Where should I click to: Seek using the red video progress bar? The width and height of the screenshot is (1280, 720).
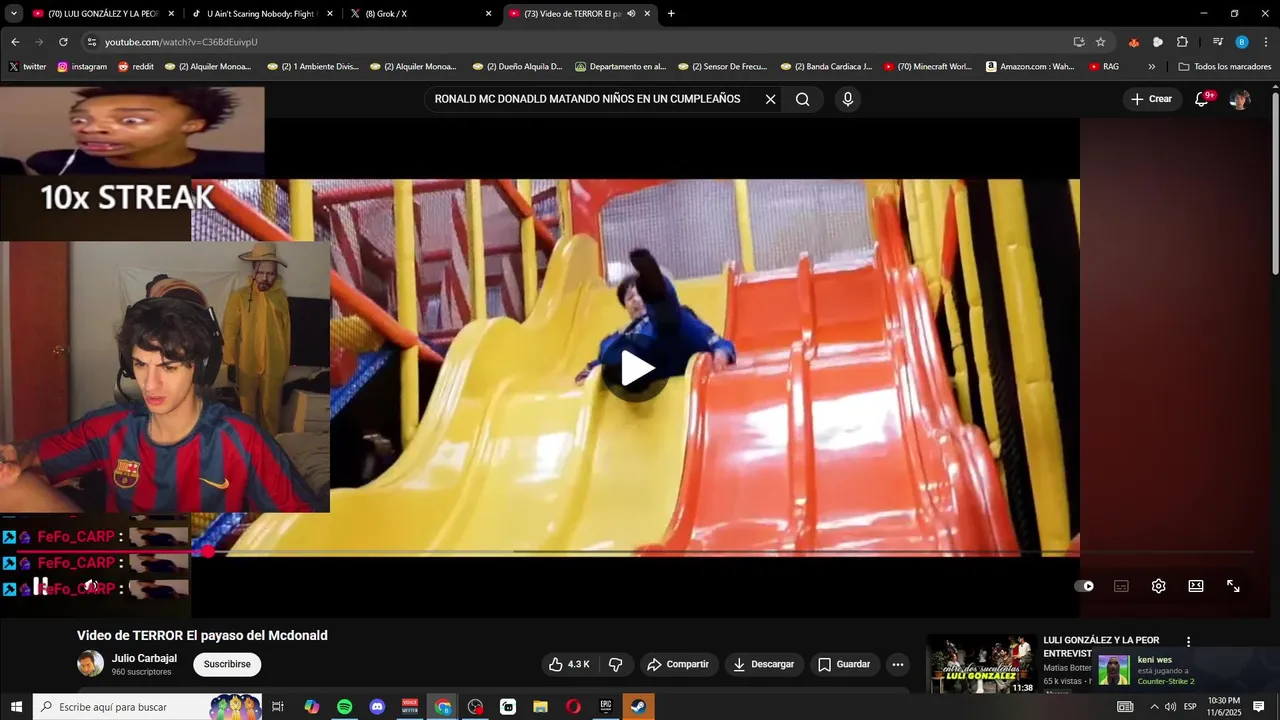[x=635, y=551]
